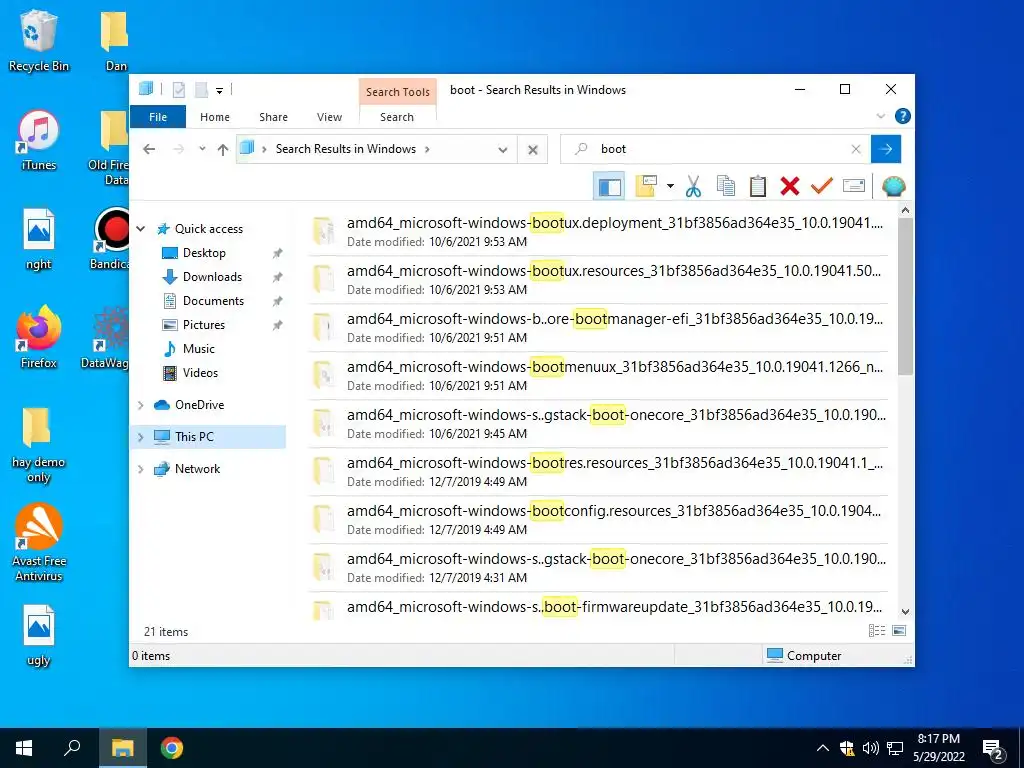
Task: Click in the search box containing boot
Action: point(715,149)
